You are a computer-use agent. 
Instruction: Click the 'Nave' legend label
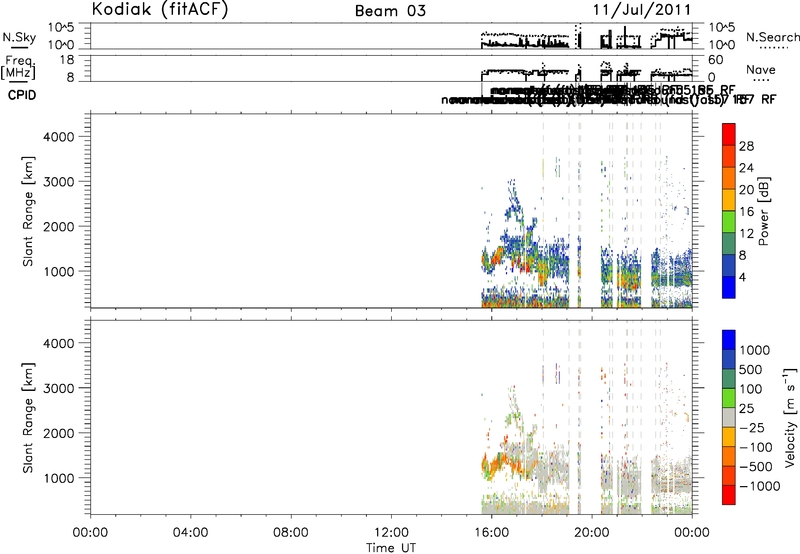click(x=761, y=69)
